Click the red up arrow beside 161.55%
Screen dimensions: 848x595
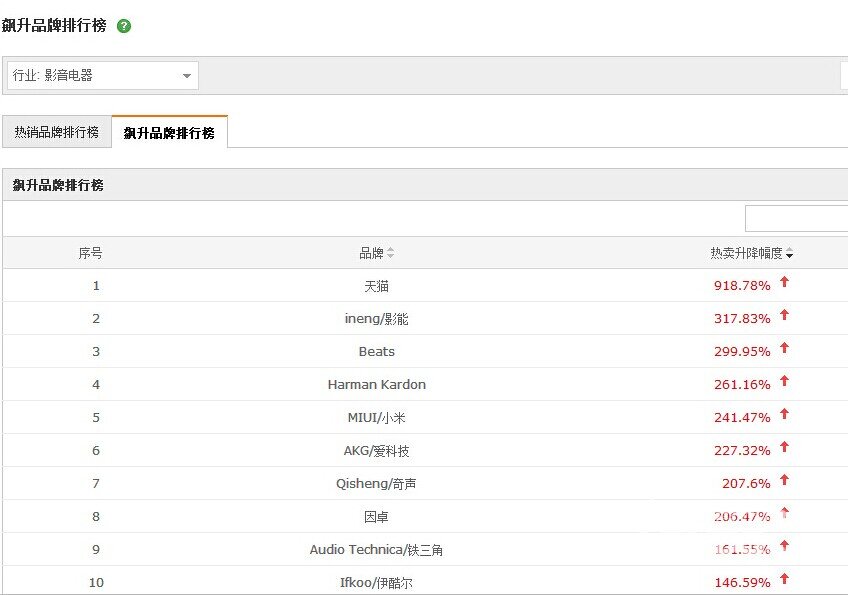pos(784,546)
